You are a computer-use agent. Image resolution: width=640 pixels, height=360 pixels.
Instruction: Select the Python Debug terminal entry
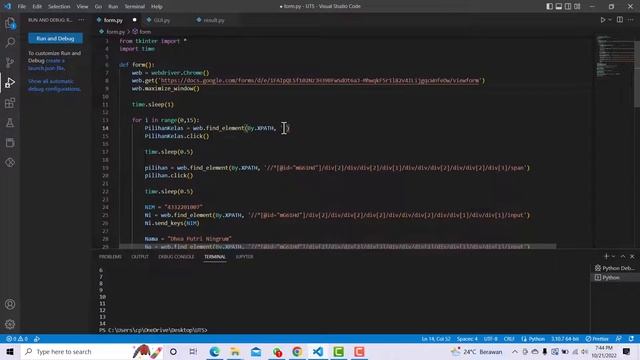[x=615, y=268]
